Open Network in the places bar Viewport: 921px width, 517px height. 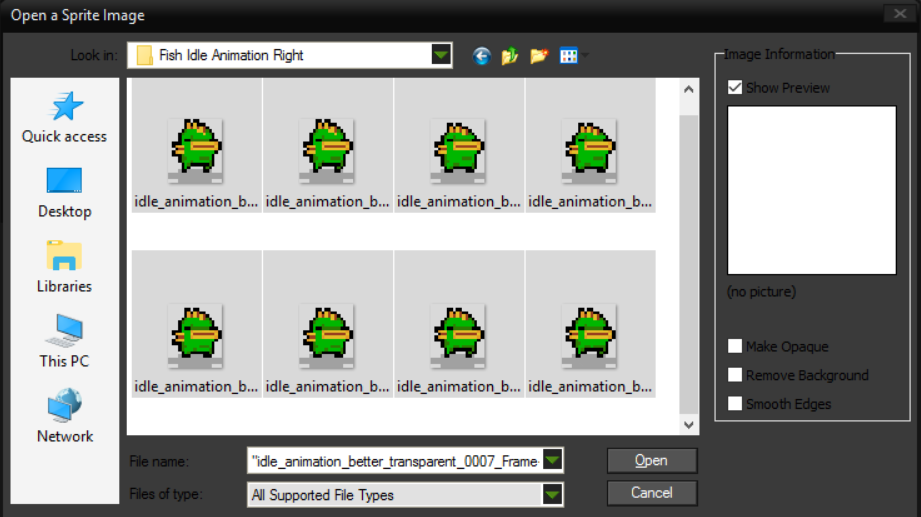(65, 417)
